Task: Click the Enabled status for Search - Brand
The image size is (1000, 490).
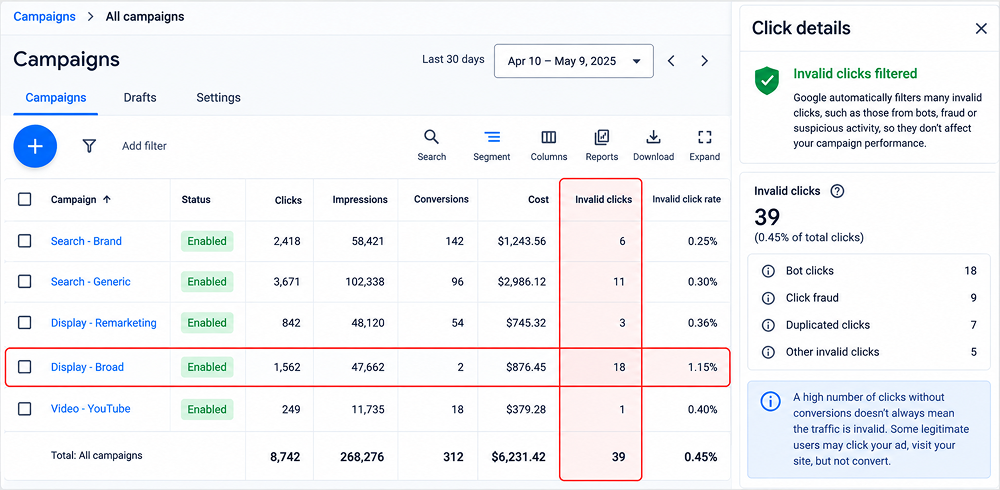Action: click(207, 241)
